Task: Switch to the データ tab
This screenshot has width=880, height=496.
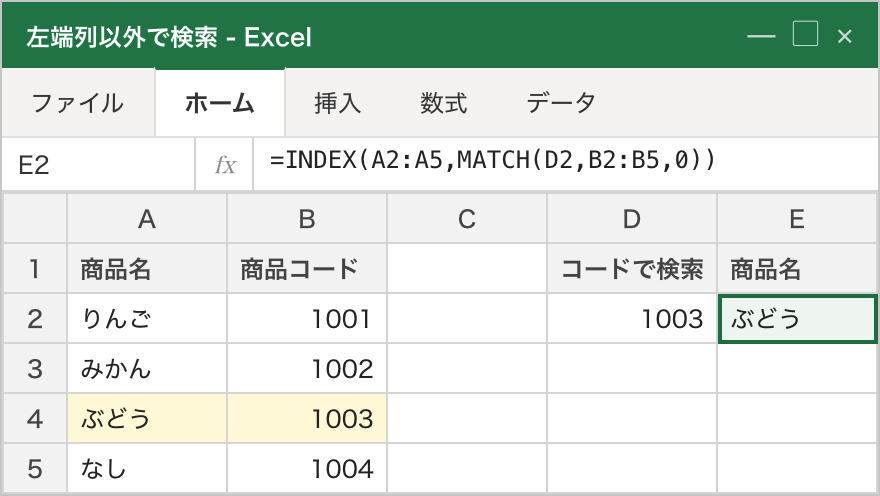Action: point(561,103)
